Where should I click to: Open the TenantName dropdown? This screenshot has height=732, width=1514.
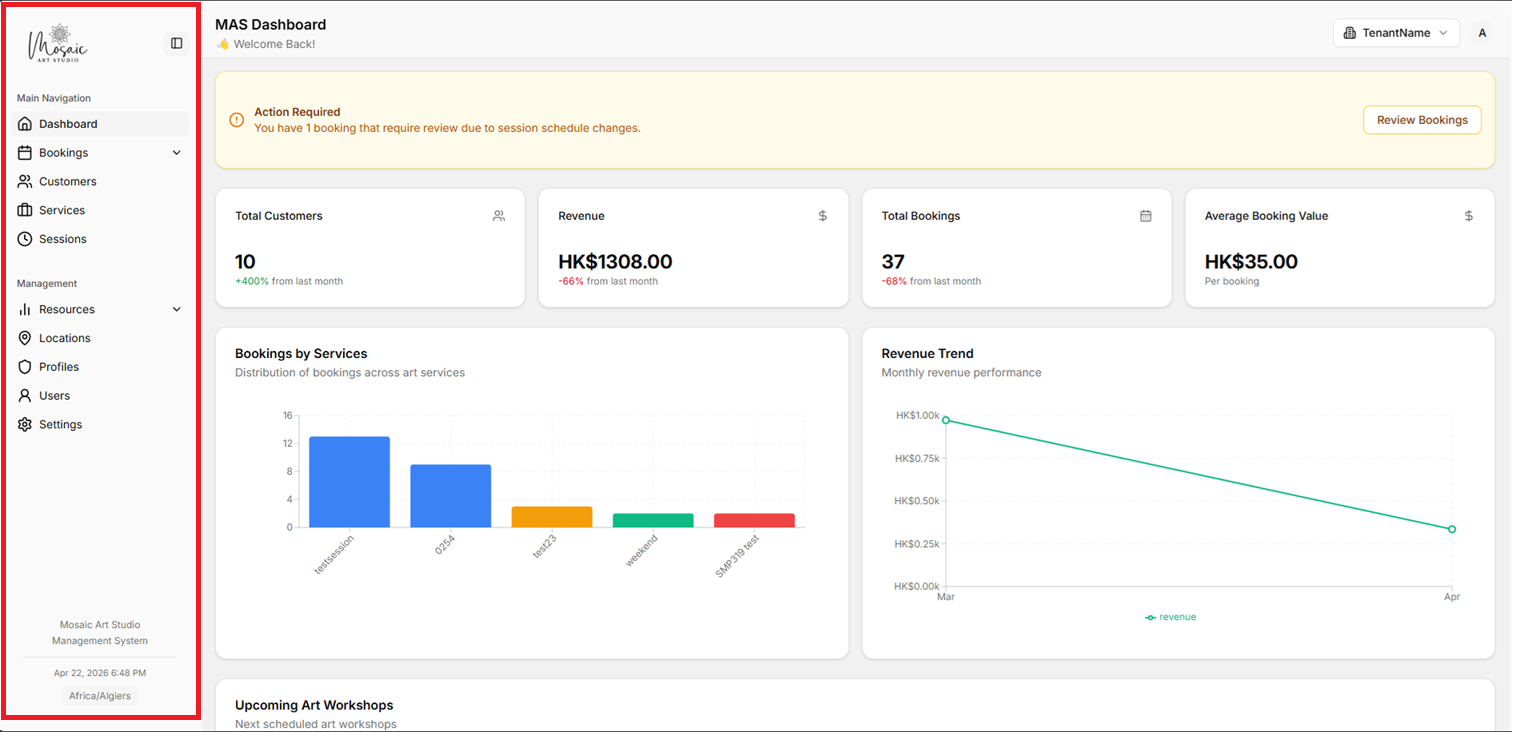click(x=1396, y=32)
